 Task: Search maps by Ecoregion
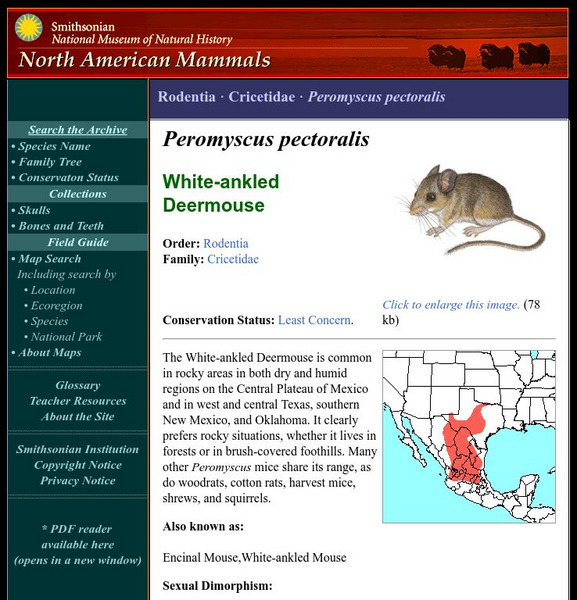(57, 306)
